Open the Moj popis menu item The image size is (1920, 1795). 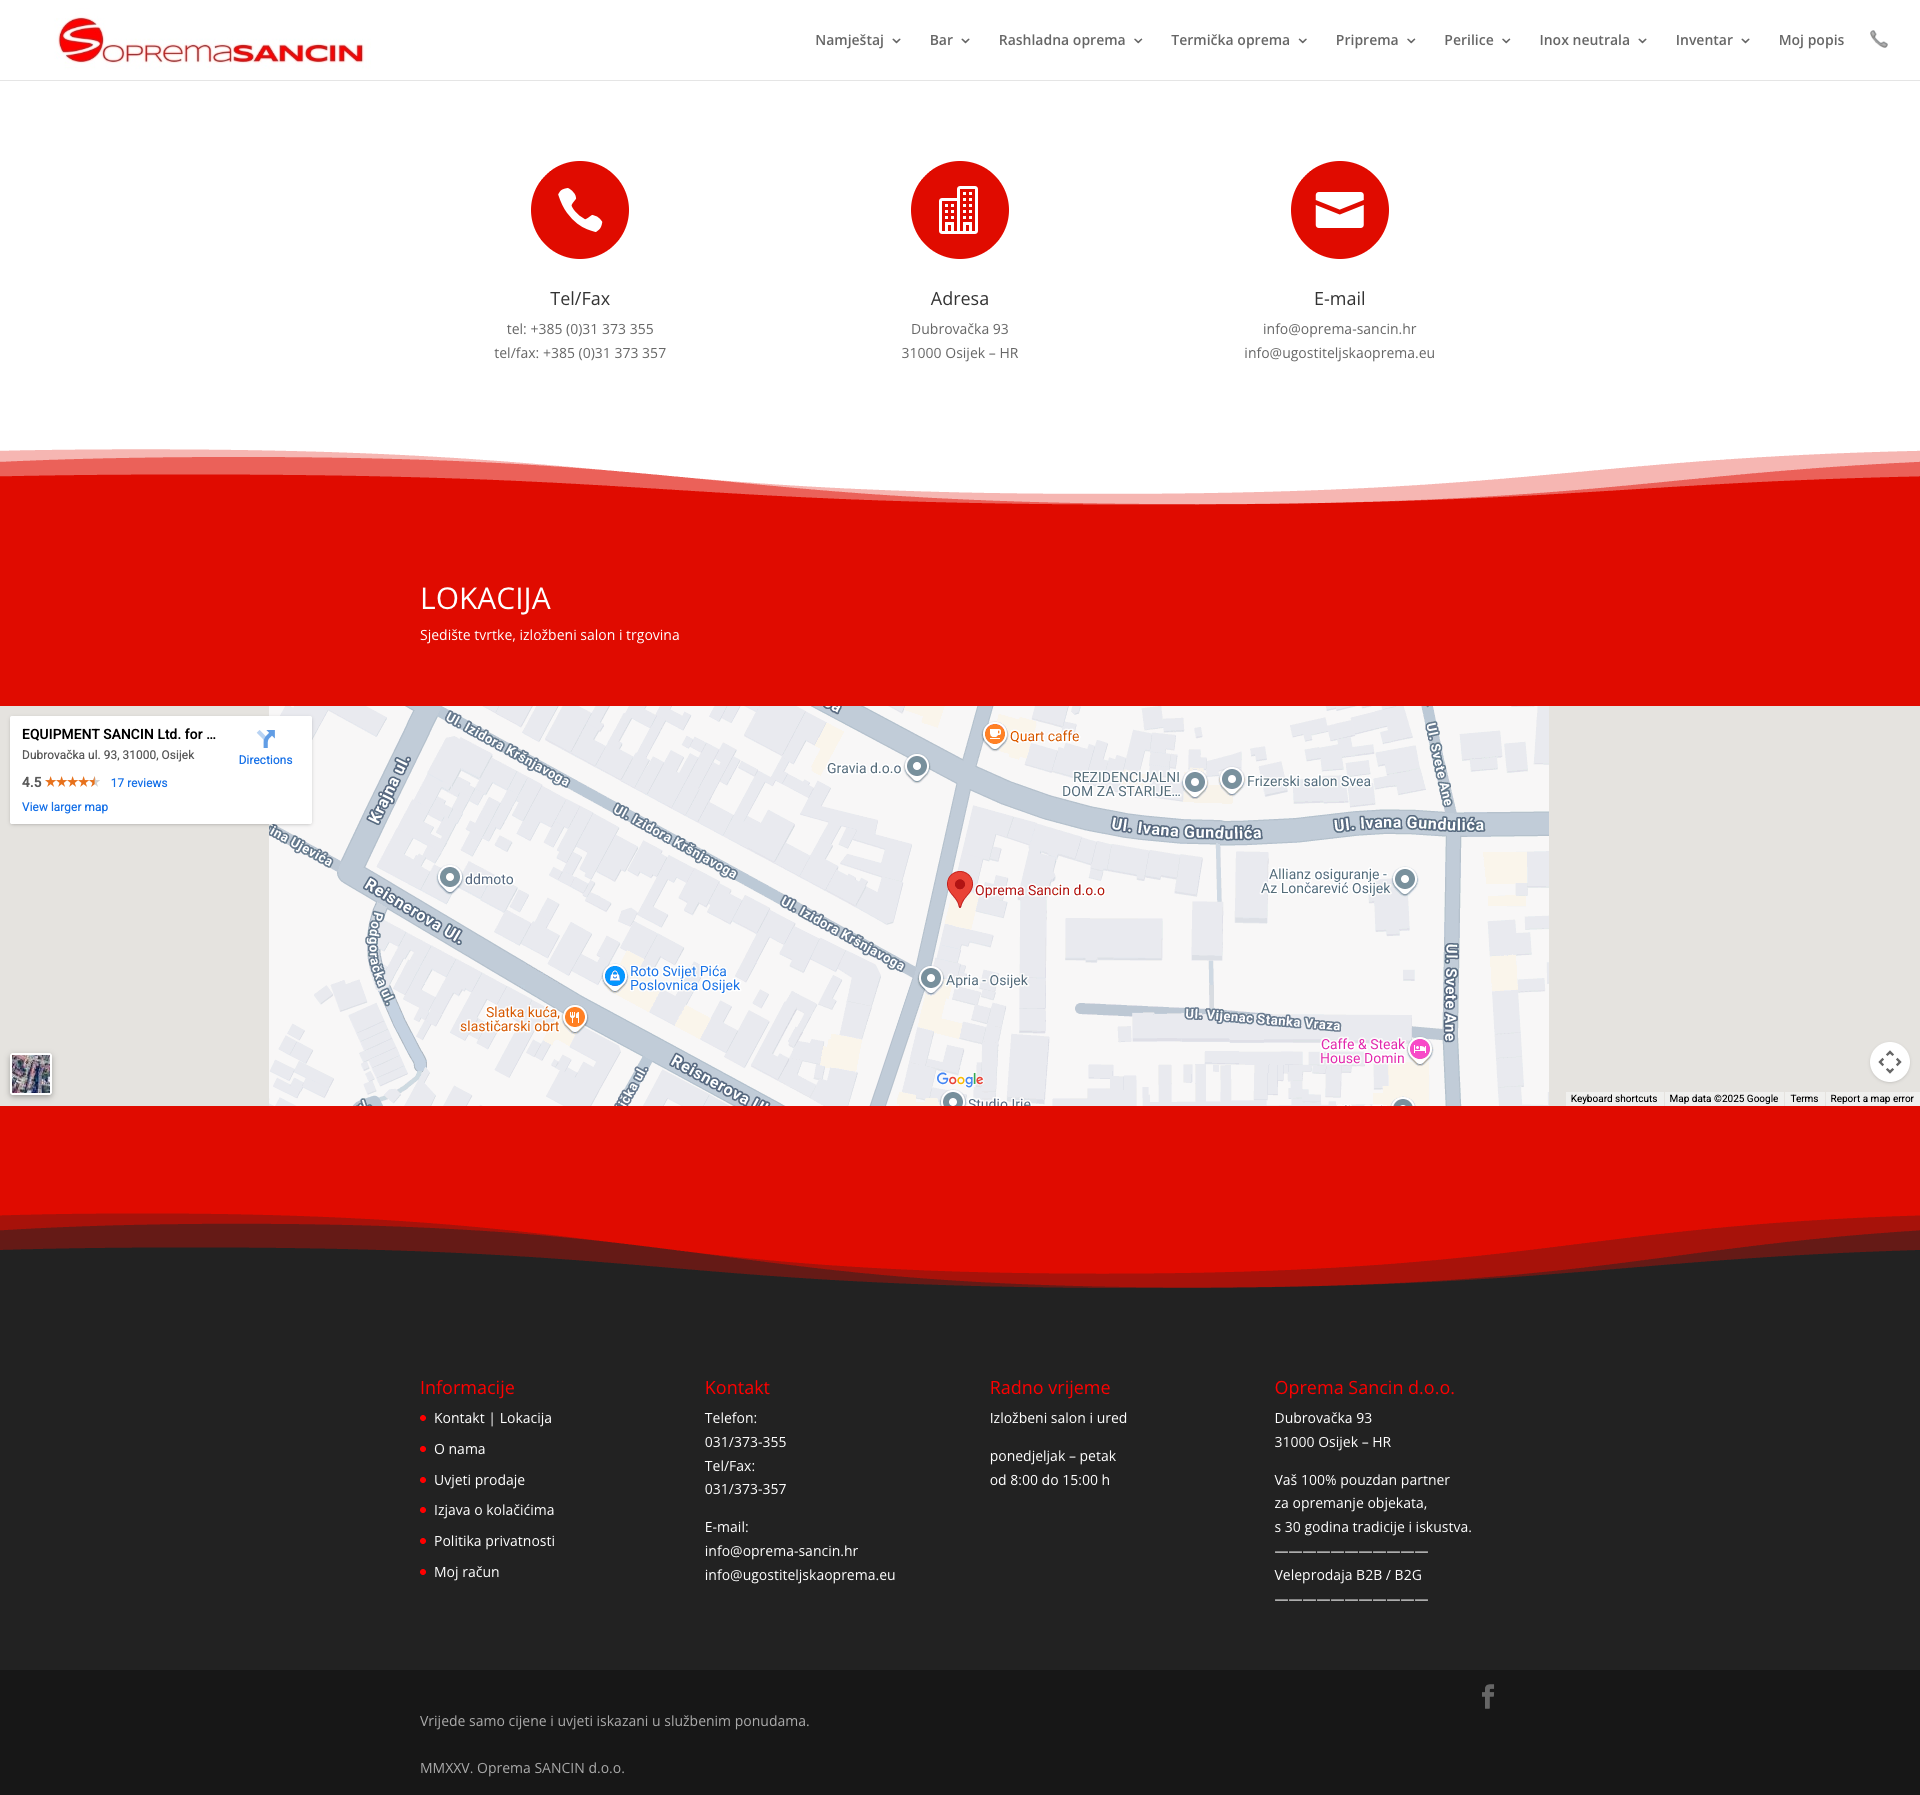pos(1811,40)
